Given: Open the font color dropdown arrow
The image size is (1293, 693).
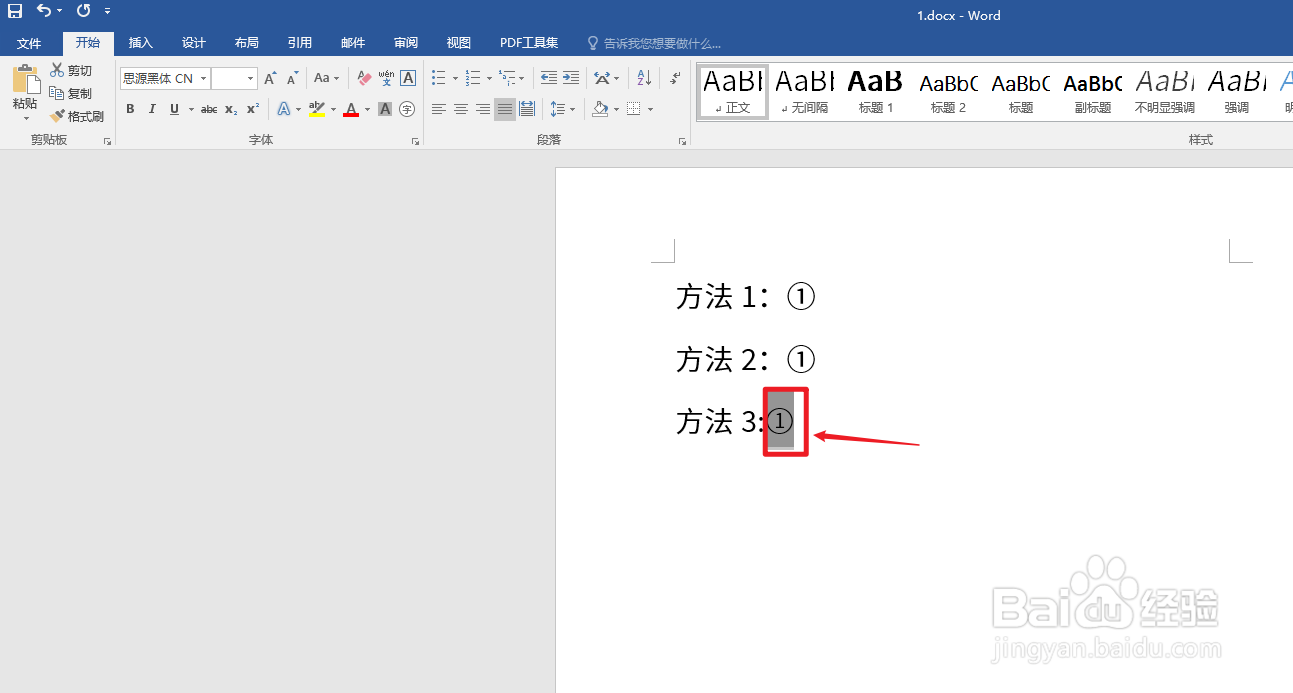Looking at the screenshot, I should click(367, 109).
